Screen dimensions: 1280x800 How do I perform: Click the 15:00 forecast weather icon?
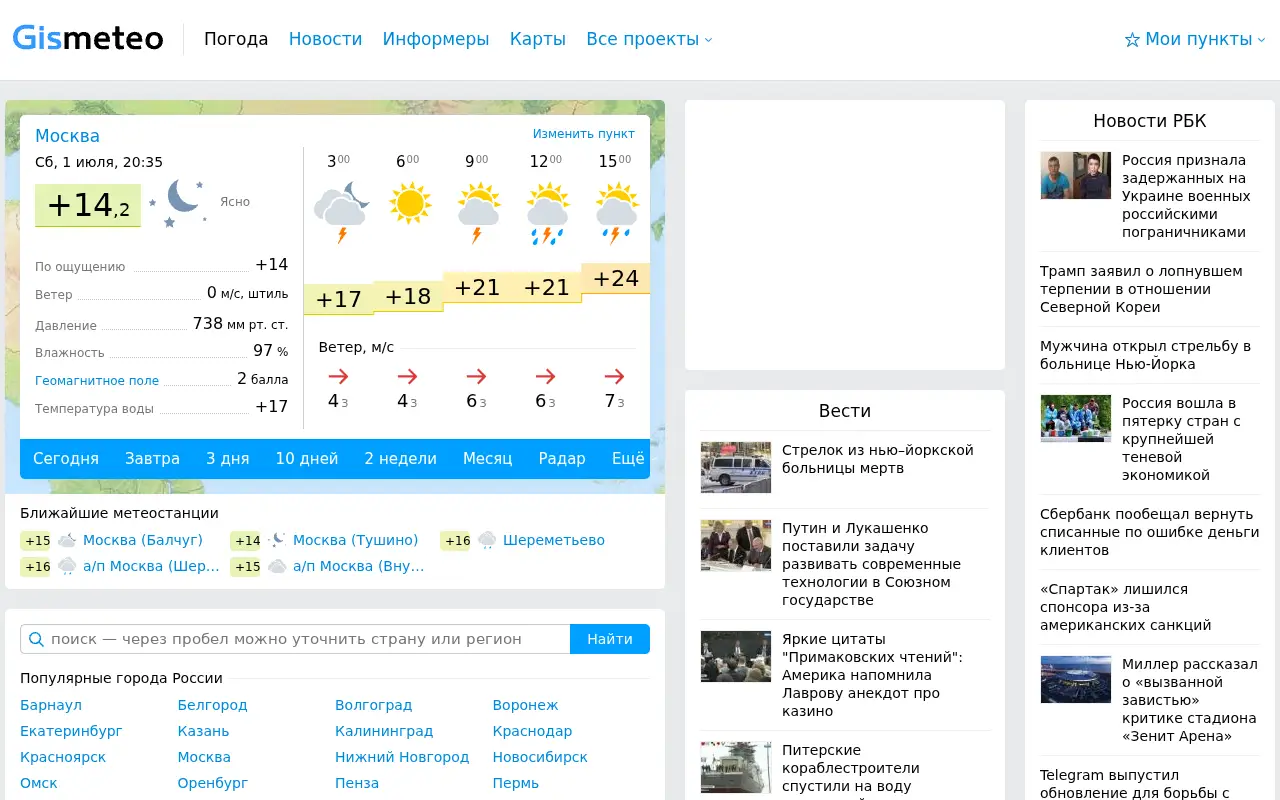pyautogui.click(x=617, y=211)
